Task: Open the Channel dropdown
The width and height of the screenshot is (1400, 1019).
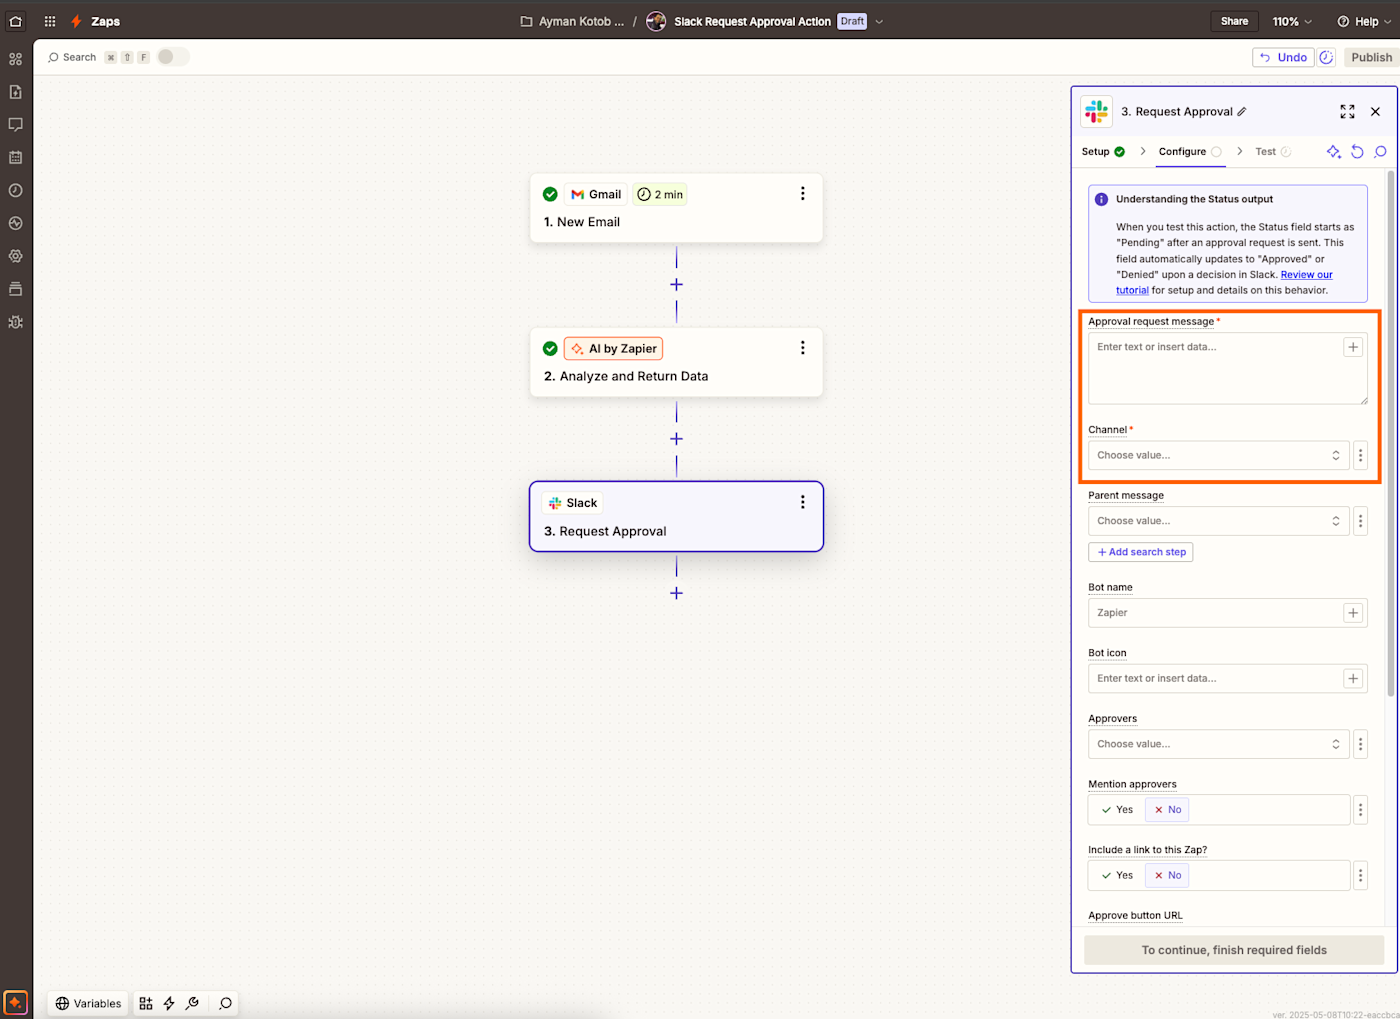Action: [x=1218, y=455]
